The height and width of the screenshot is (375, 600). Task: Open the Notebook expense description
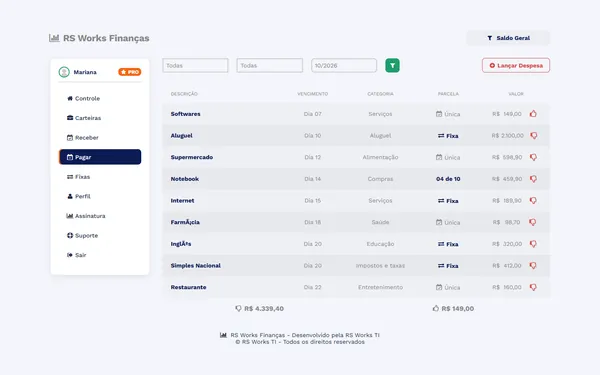(185, 179)
